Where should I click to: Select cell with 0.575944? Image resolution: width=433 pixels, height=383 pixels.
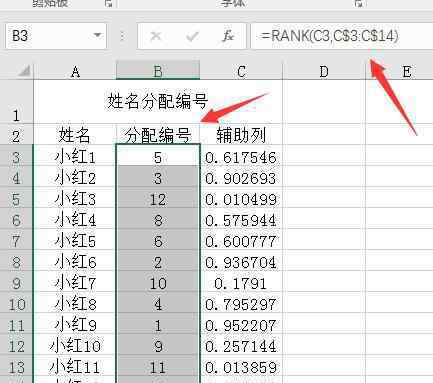click(x=241, y=218)
